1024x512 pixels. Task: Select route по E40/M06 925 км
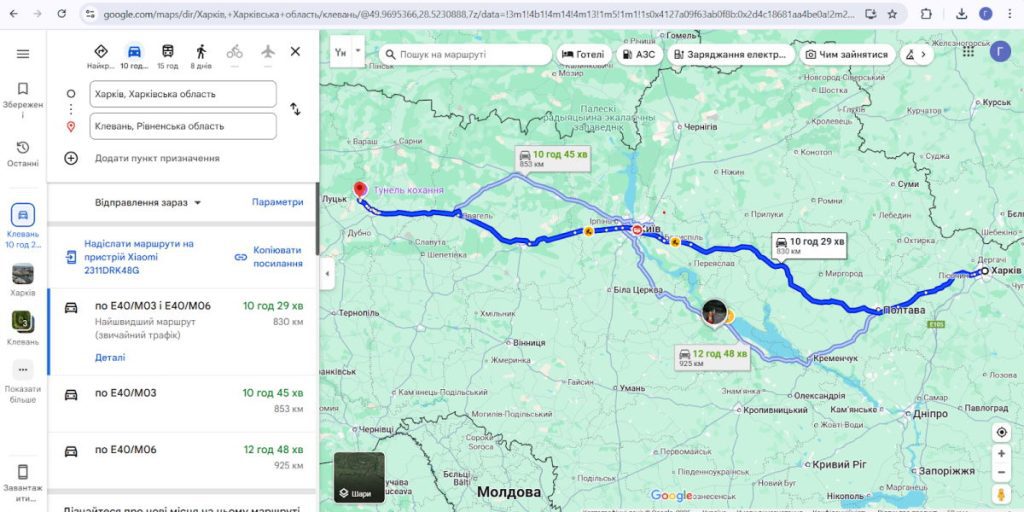coord(183,460)
